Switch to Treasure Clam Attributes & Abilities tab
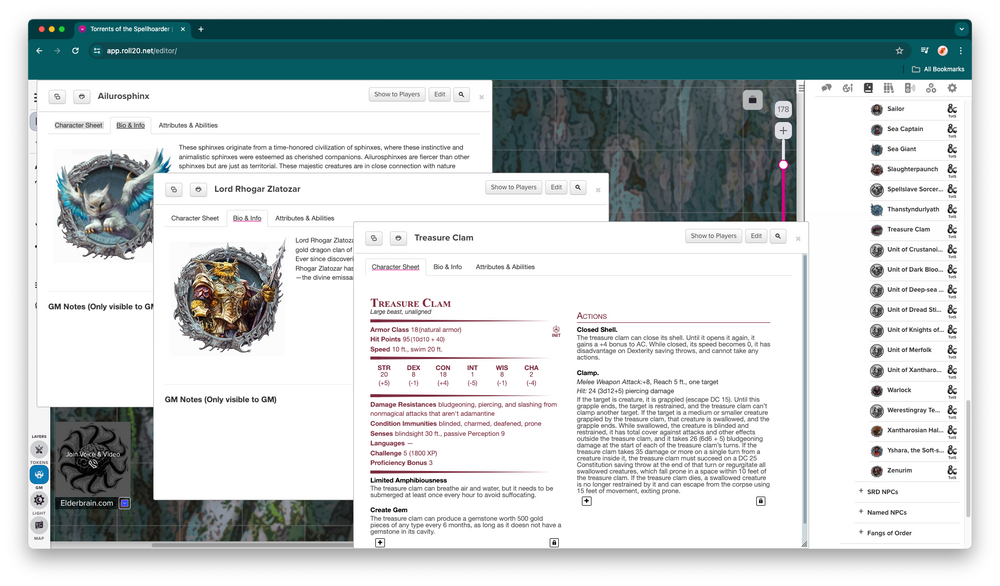This screenshot has height=586, width=1000. point(505,267)
